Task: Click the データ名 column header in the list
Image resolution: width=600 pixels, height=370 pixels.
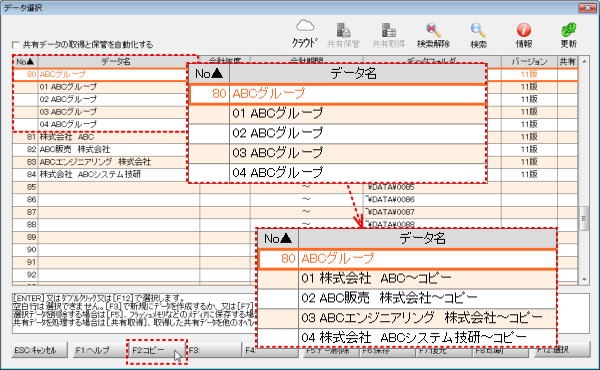Action: click(115, 62)
